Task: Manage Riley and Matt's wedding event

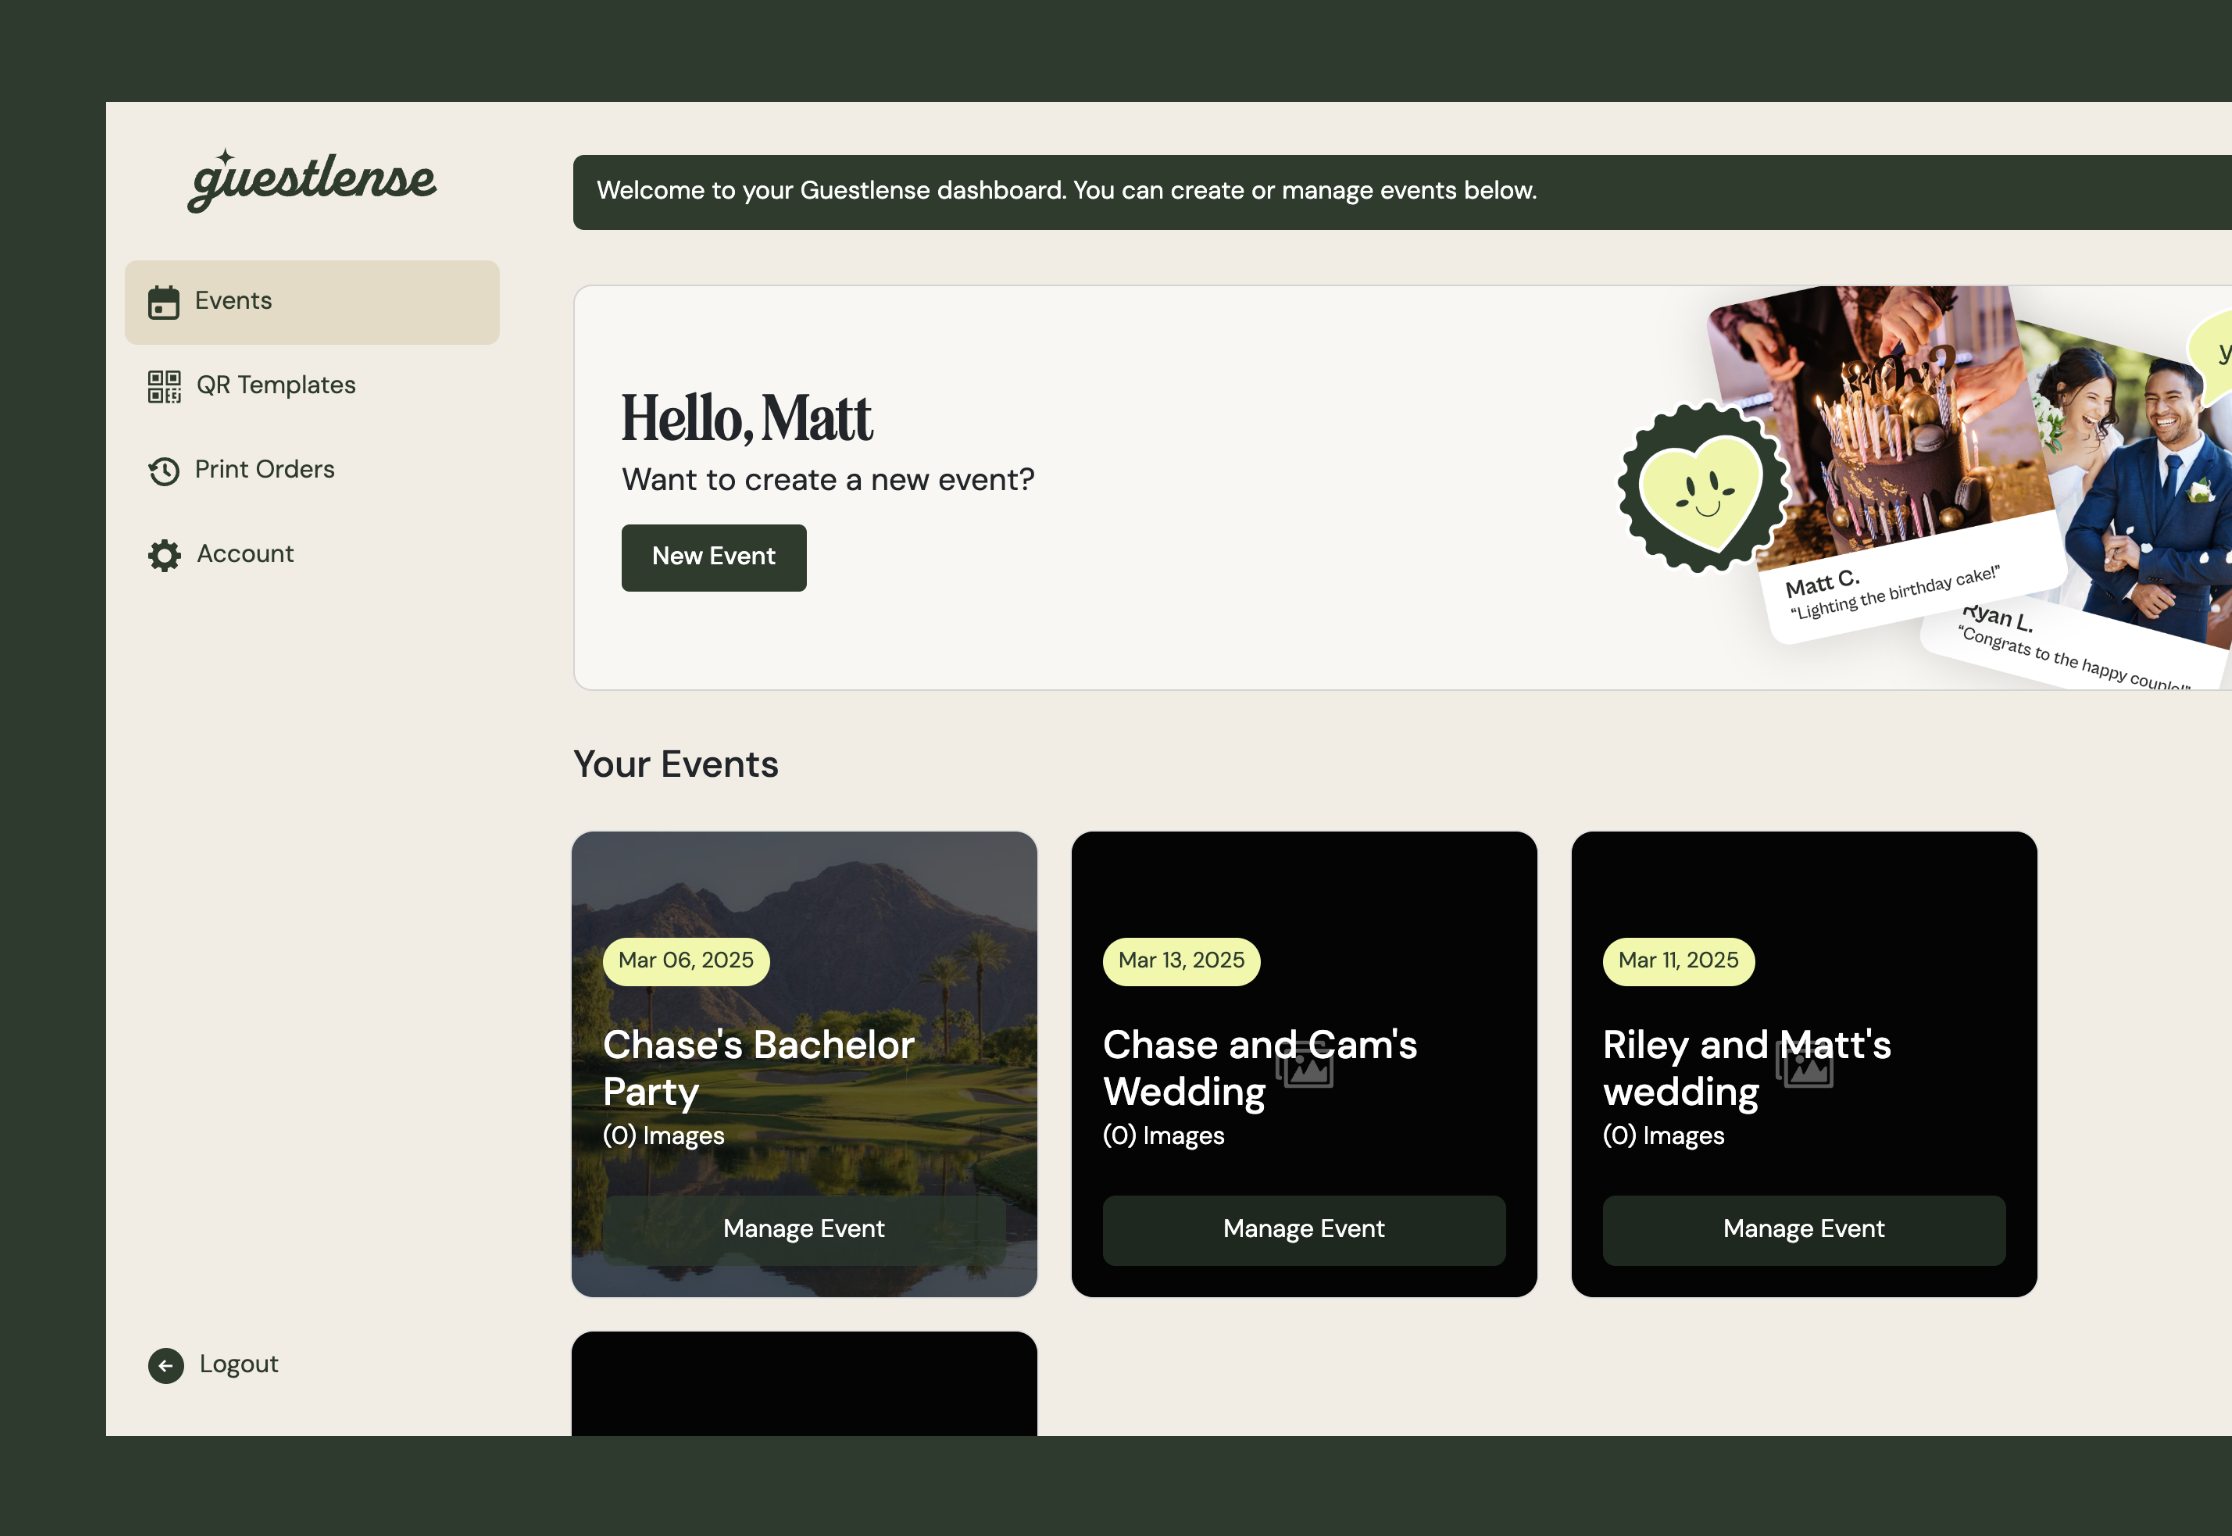Action: [x=1804, y=1229]
